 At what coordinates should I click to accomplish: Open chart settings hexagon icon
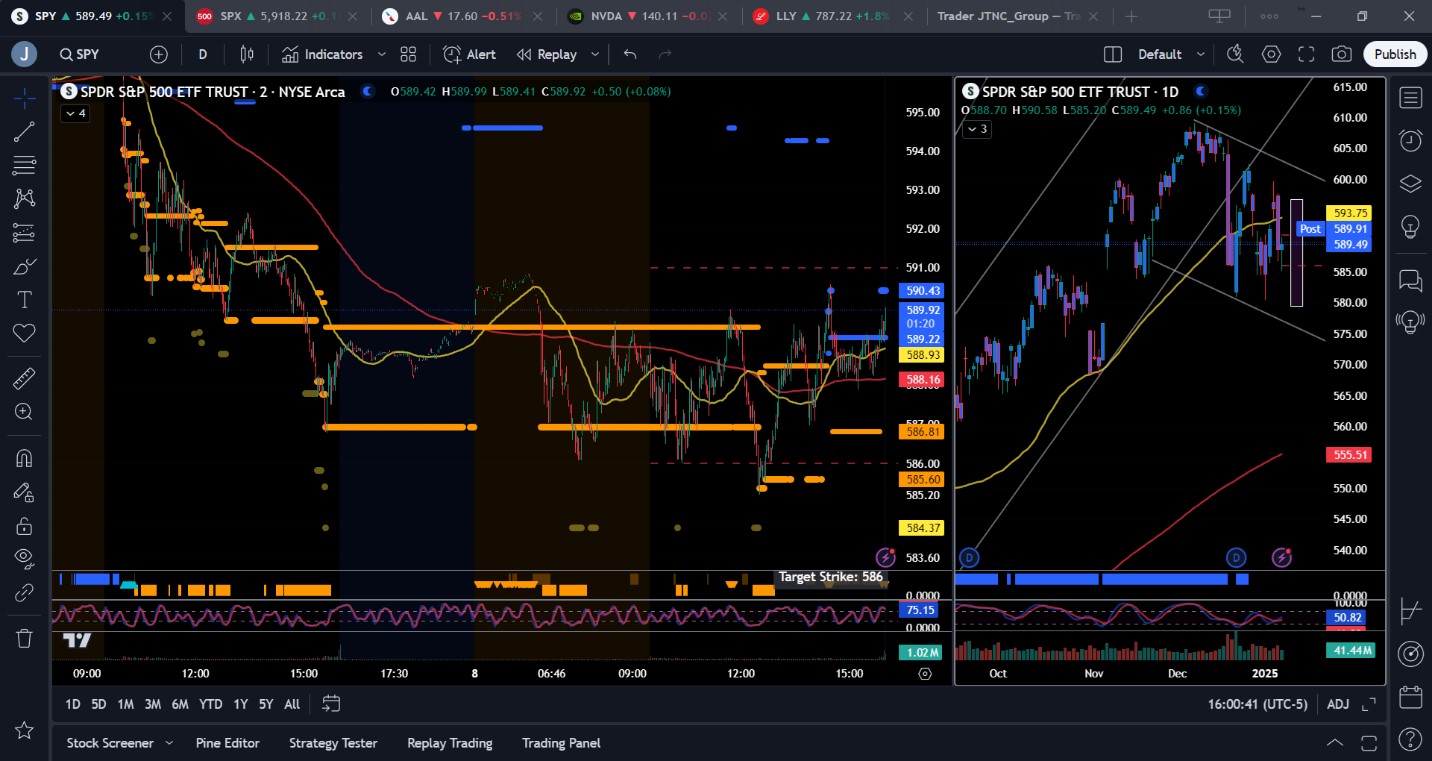(1271, 54)
